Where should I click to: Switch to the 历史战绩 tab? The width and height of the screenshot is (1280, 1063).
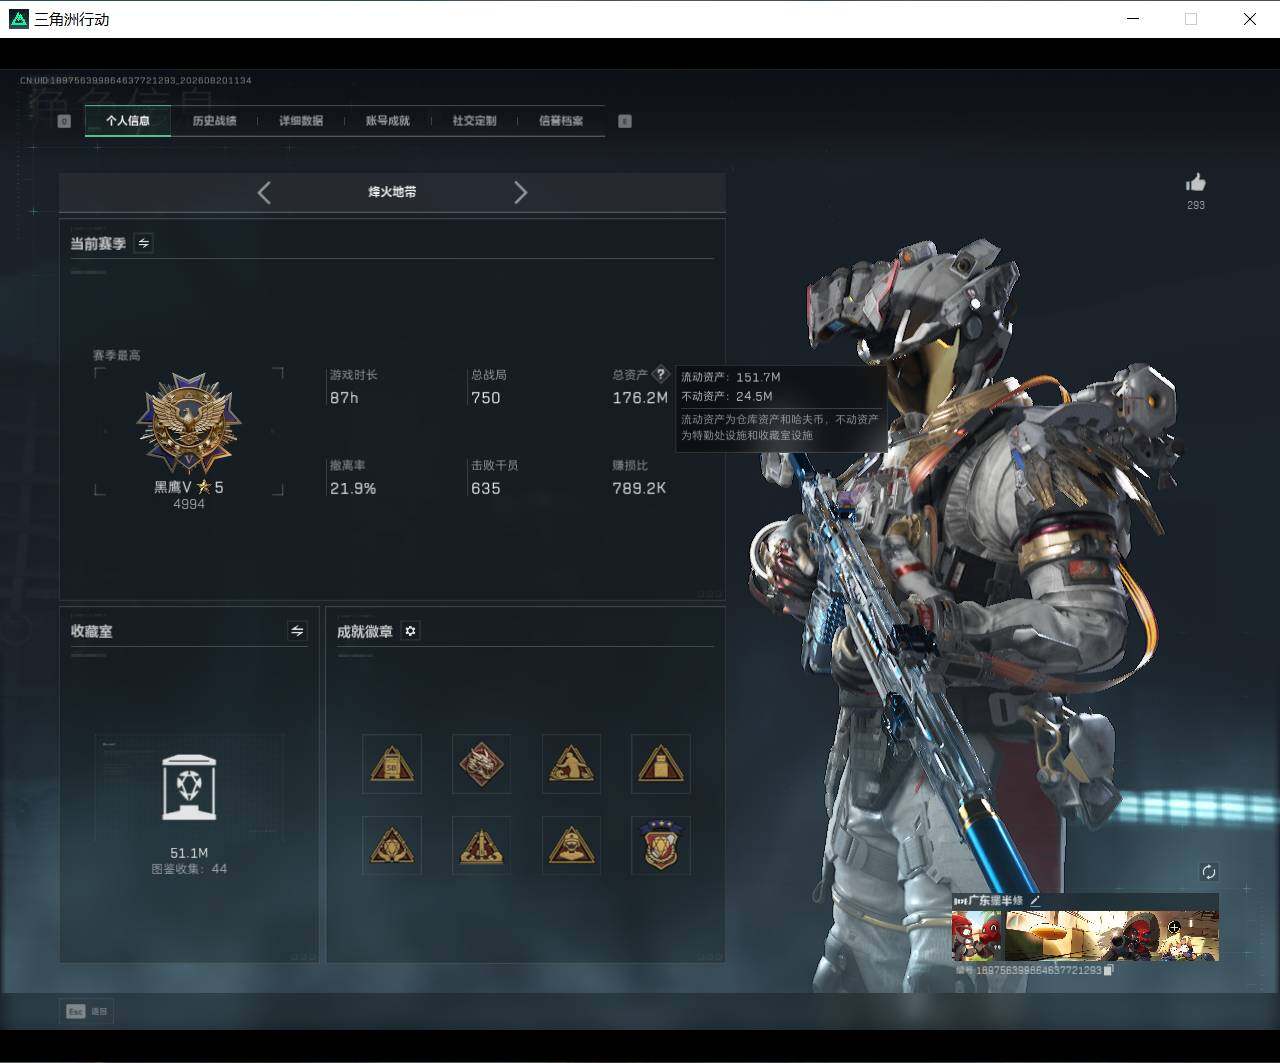(214, 121)
